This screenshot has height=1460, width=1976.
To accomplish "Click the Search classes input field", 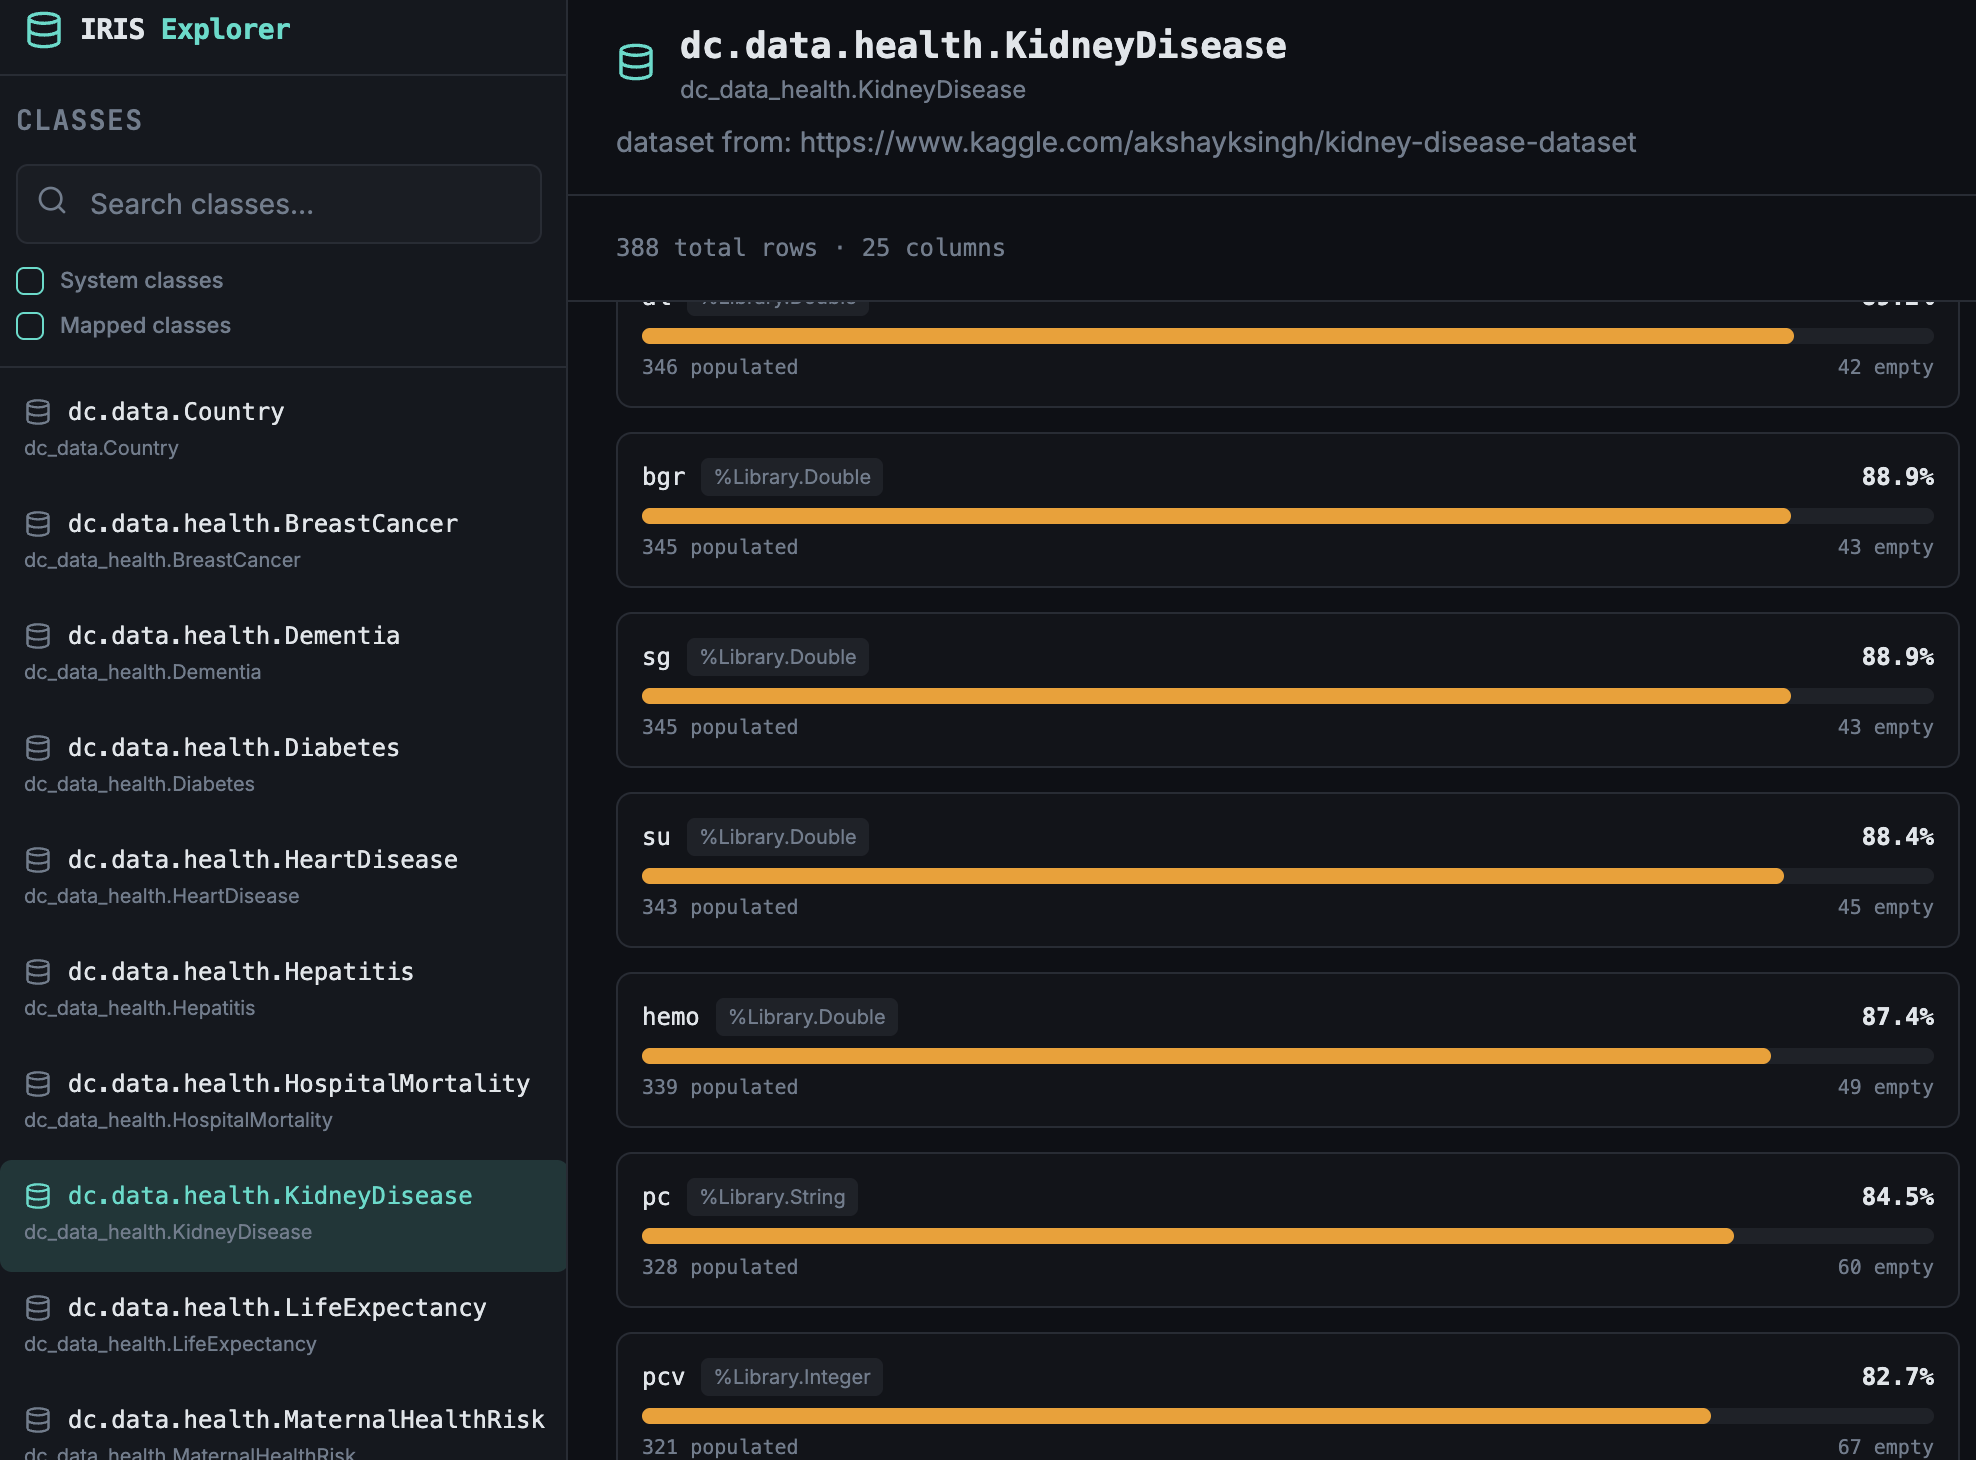I will [x=300, y=204].
